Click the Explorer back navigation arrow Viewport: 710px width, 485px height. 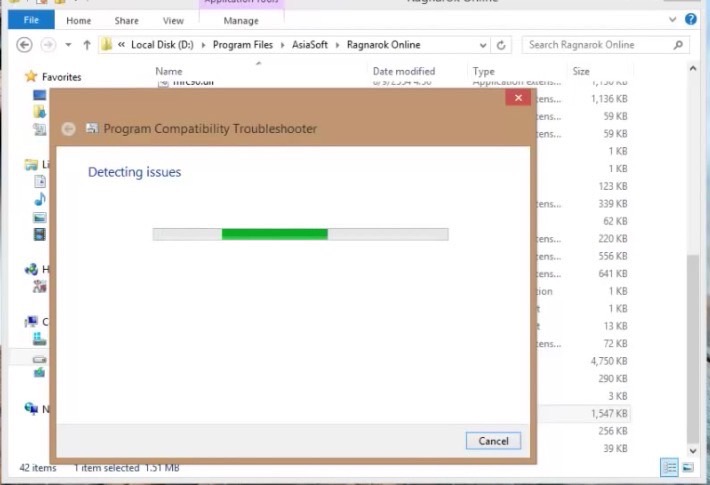[x=24, y=45]
